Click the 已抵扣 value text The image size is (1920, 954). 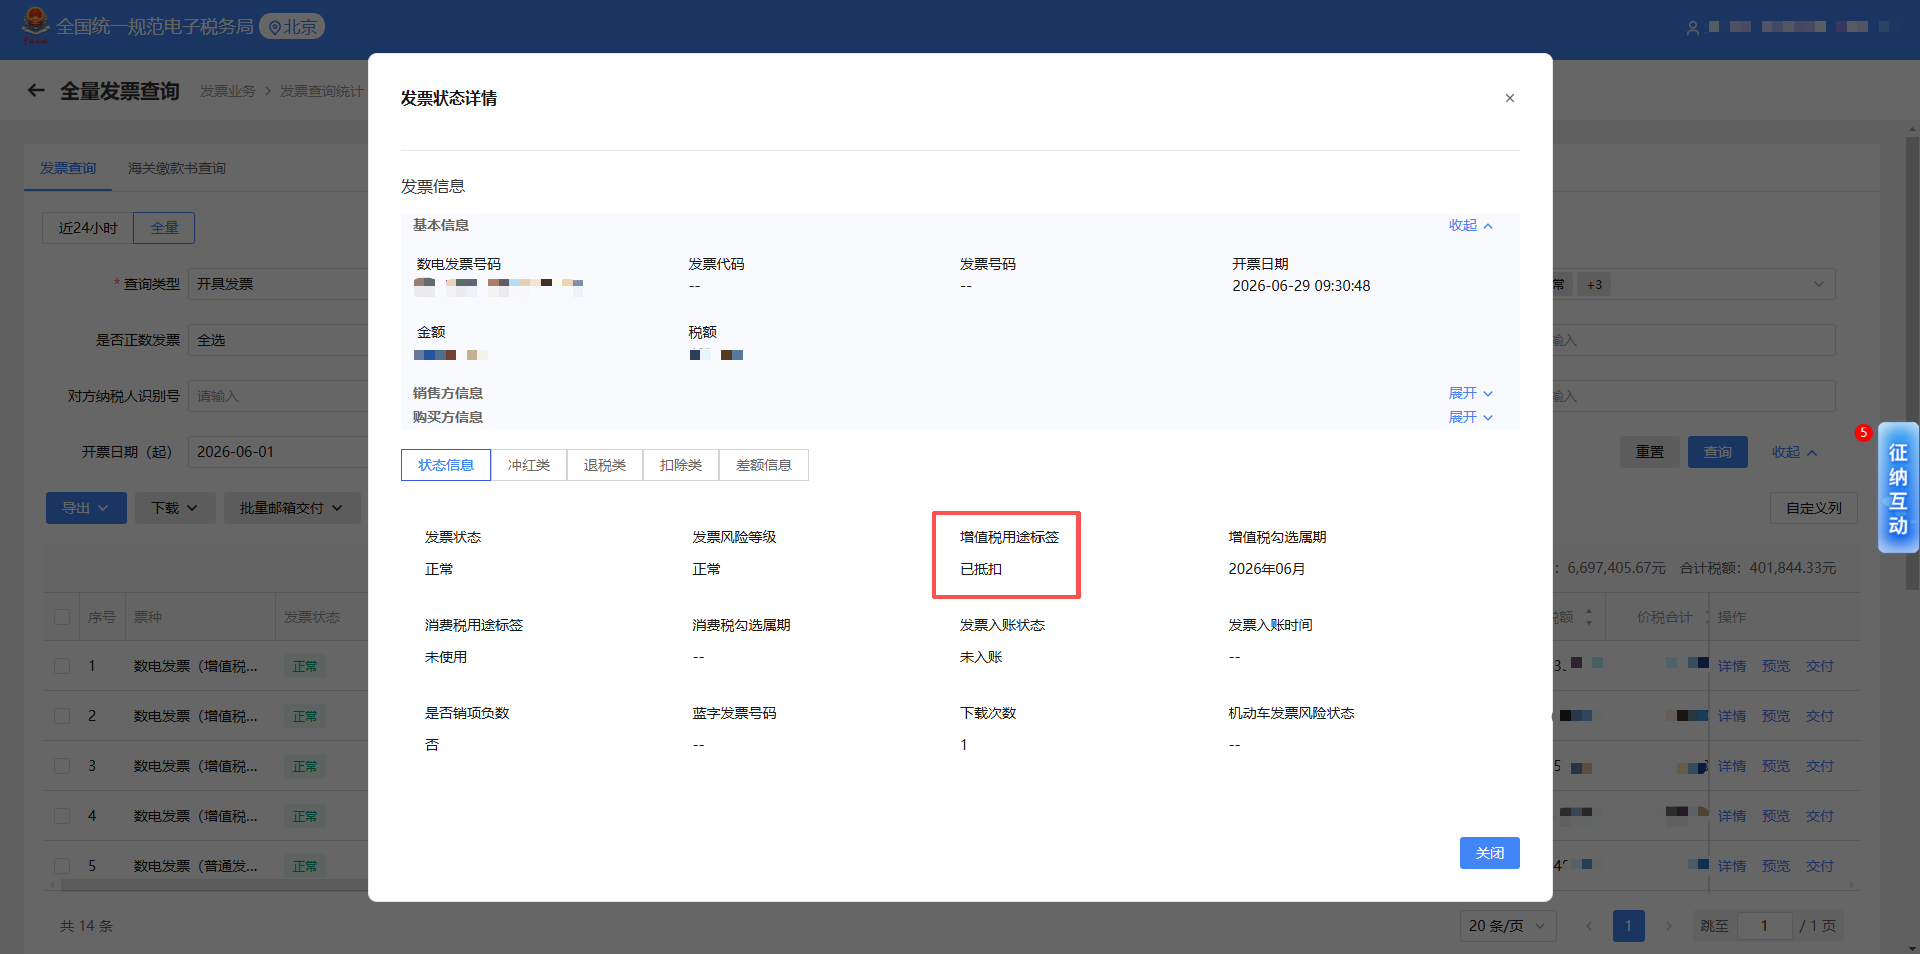pyautogui.click(x=981, y=569)
